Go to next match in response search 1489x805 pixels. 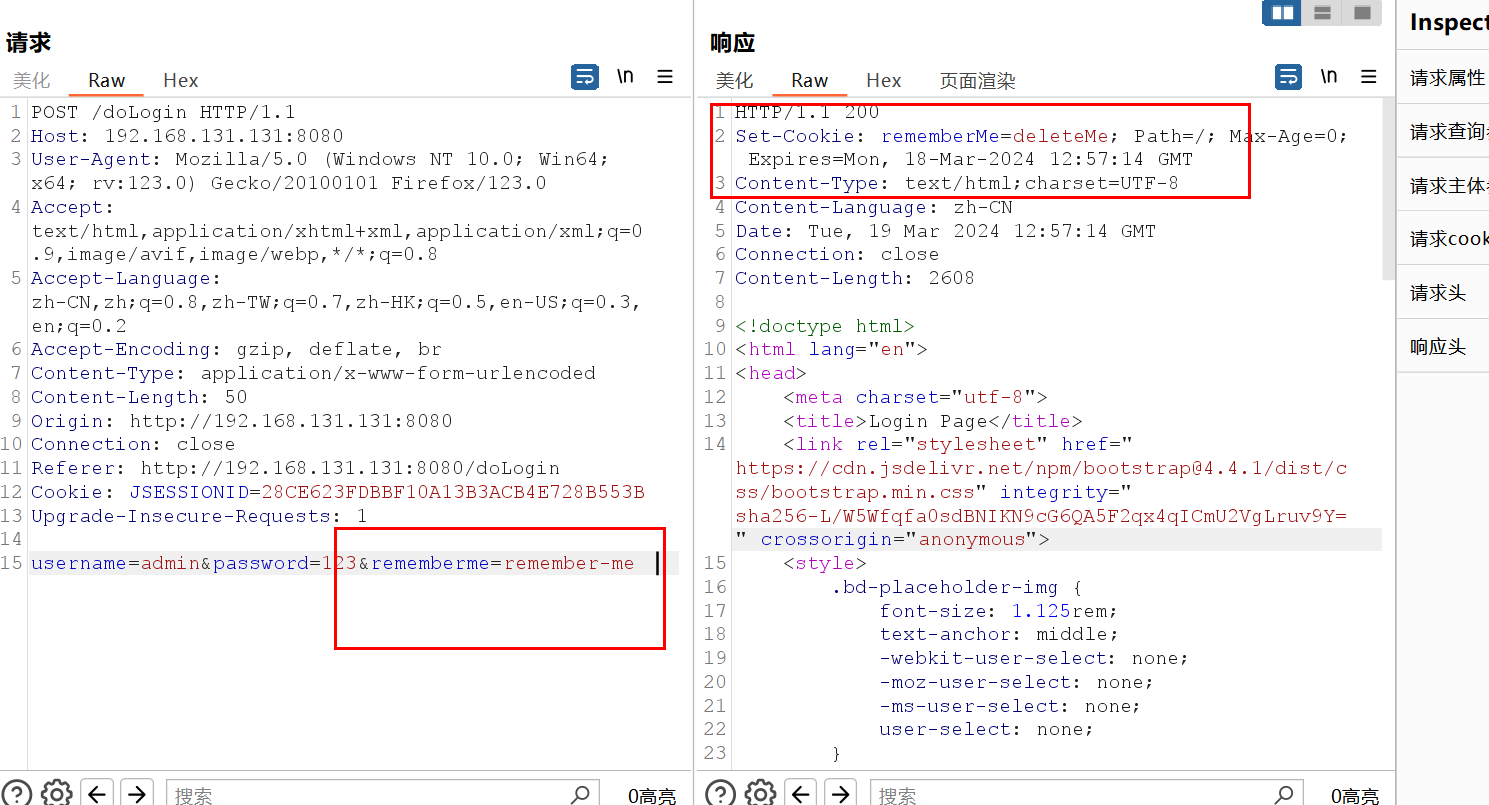point(840,793)
